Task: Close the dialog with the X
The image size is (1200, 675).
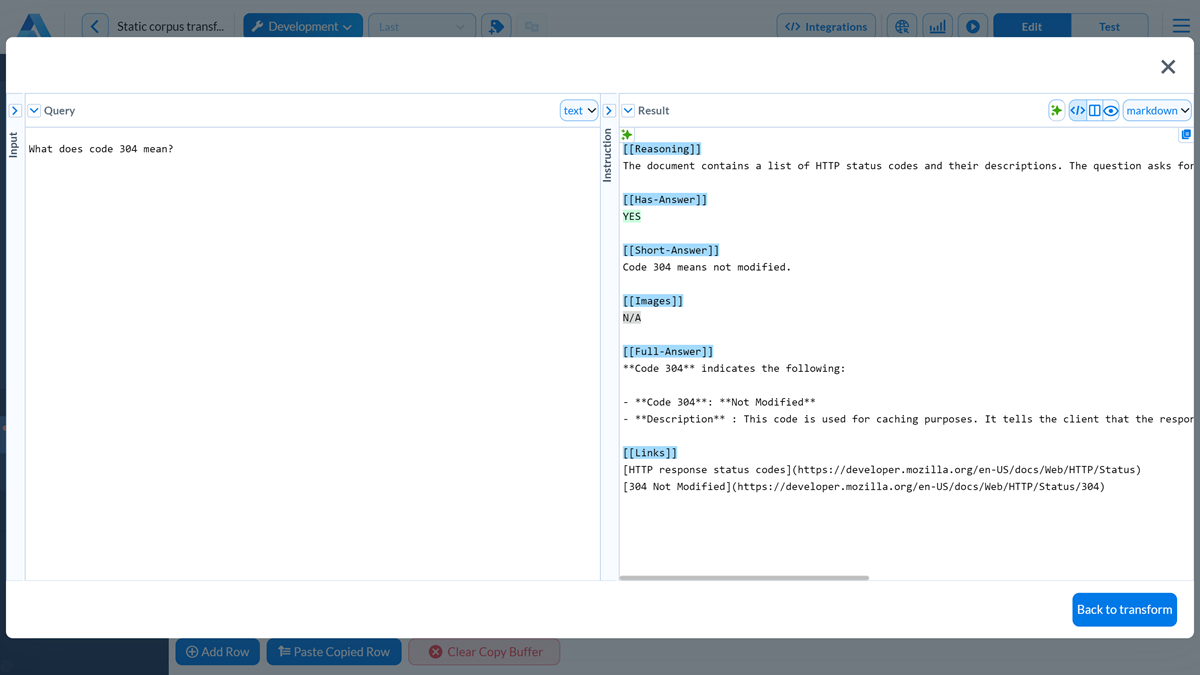Action: (x=1167, y=67)
